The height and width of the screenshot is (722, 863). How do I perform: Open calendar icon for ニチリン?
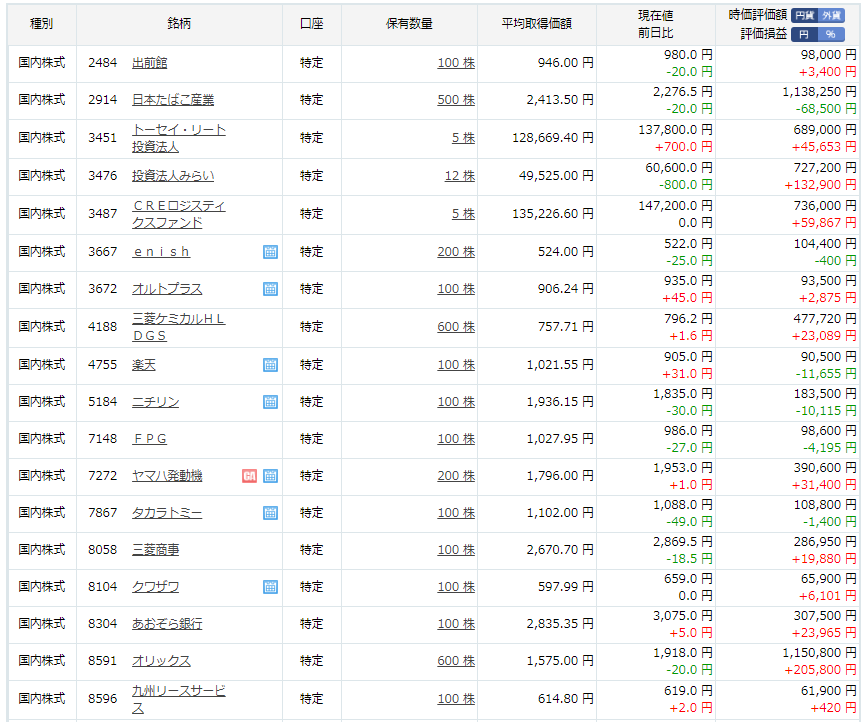(x=270, y=402)
